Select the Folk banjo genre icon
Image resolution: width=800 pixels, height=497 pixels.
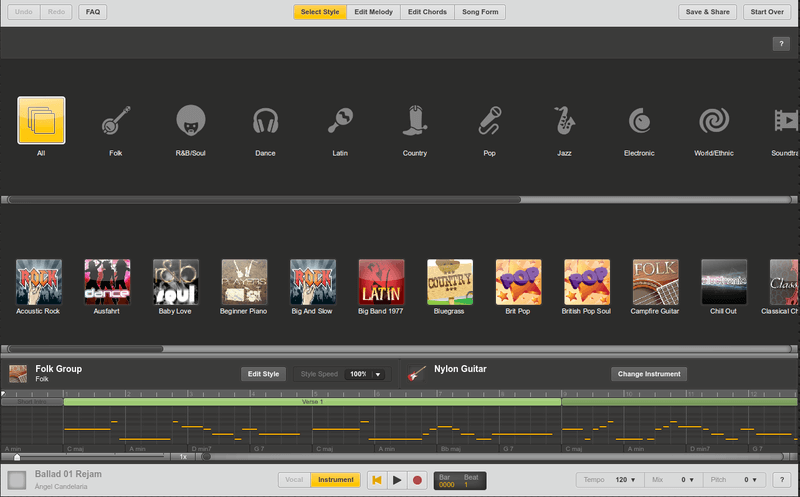click(115, 122)
